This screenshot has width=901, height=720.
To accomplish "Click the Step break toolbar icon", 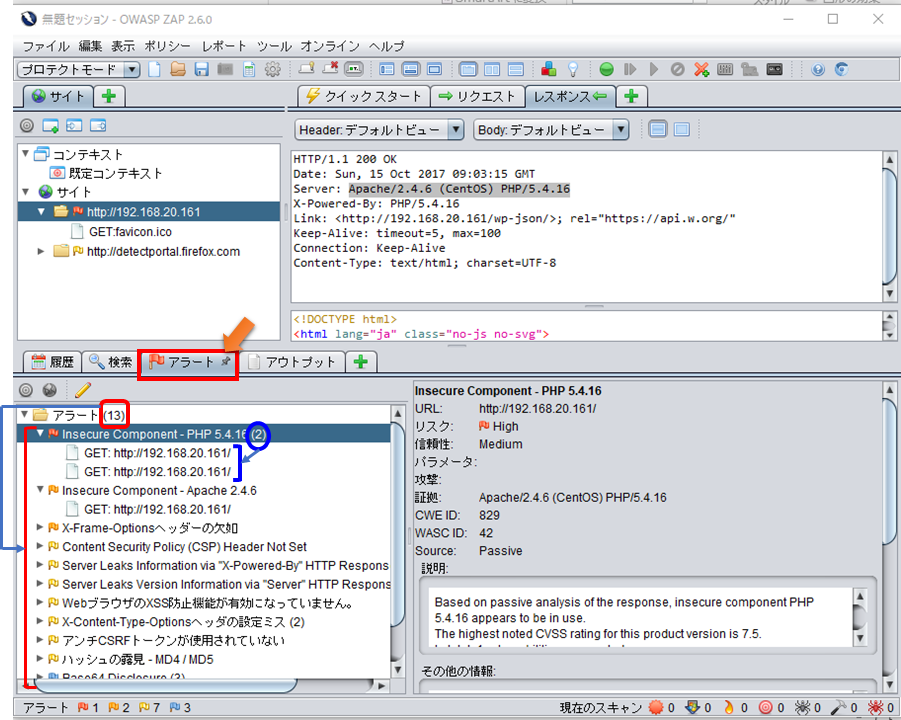I will tap(630, 70).
